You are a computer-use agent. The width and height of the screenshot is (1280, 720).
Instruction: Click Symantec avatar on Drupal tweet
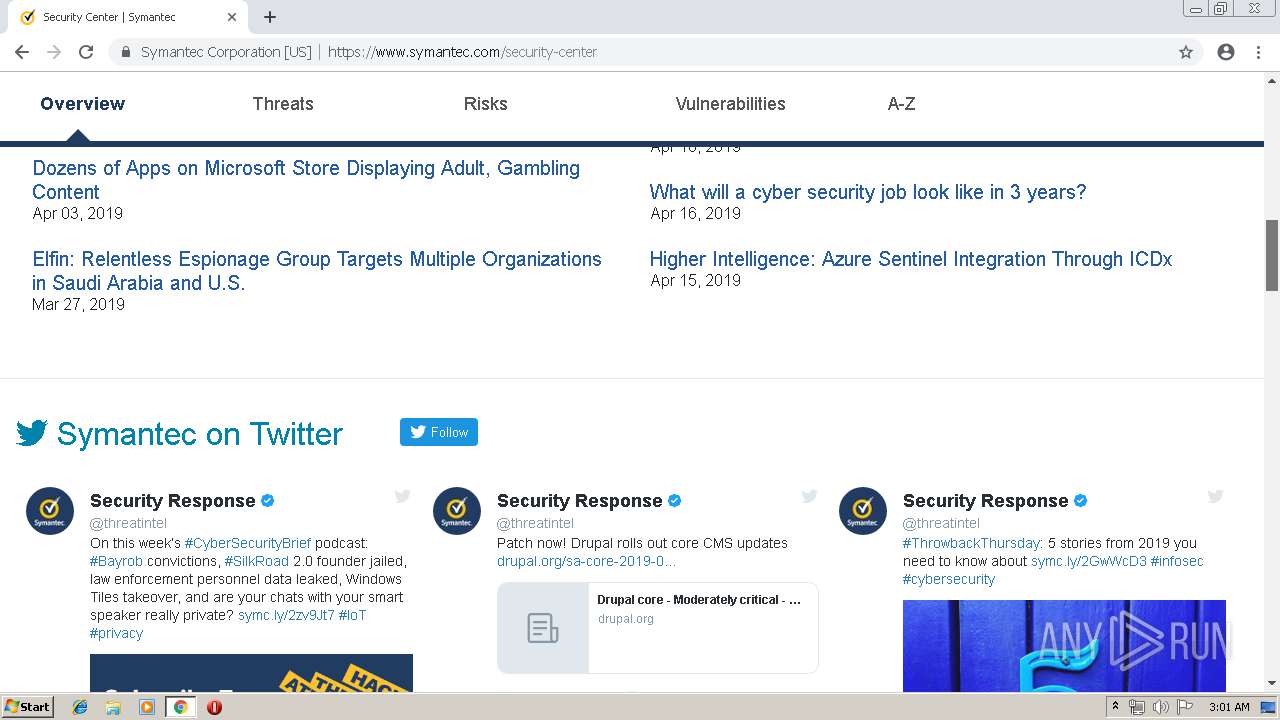[x=457, y=511]
